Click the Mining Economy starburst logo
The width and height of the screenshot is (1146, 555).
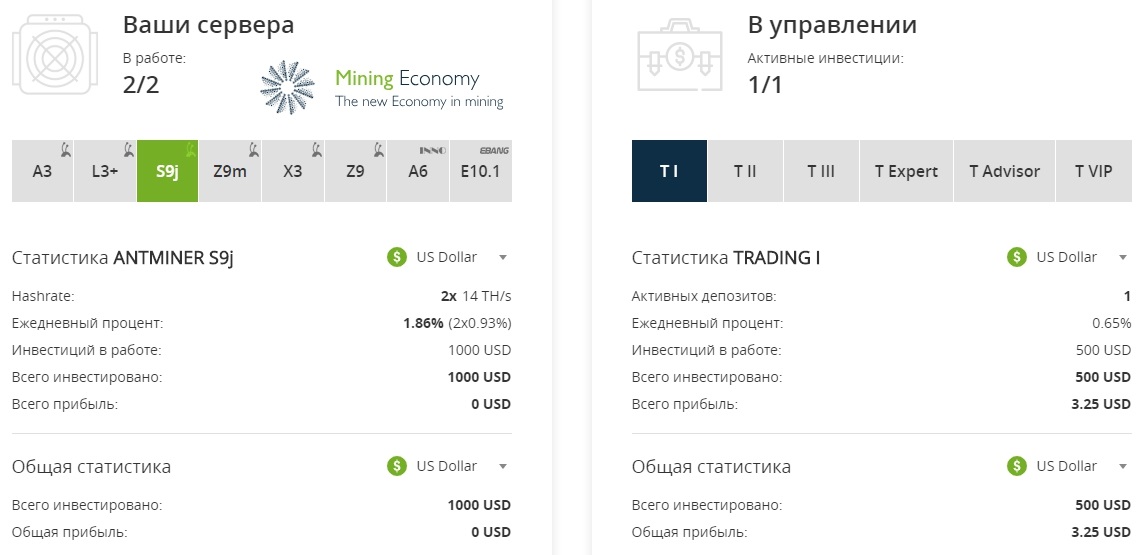click(x=287, y=88)
